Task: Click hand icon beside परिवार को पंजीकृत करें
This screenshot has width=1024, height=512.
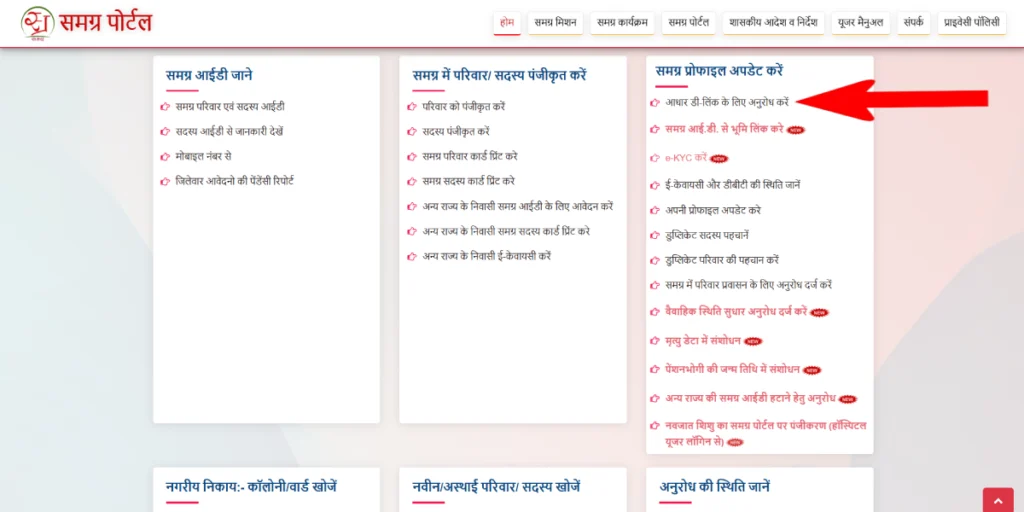Action: point(411,107)
